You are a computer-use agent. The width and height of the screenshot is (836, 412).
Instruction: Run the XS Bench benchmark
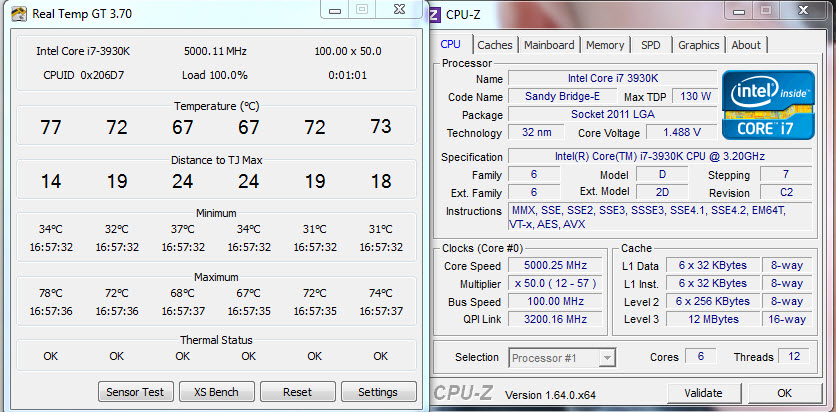coord(216,392)
